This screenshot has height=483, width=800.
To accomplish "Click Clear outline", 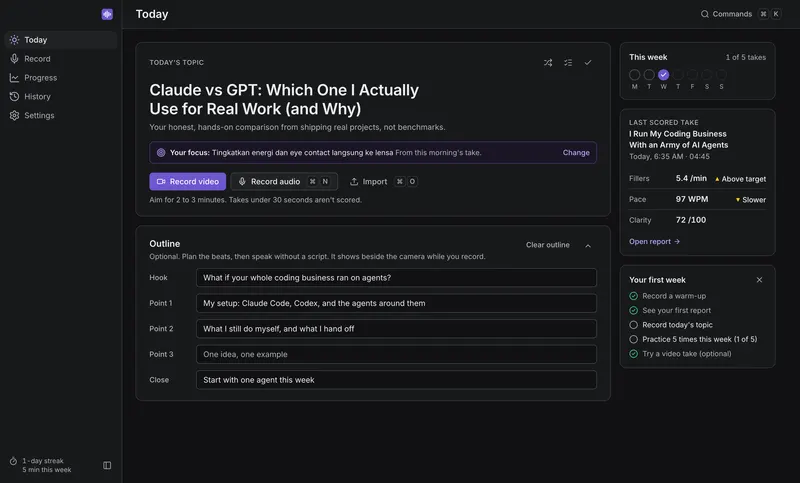I will (x=547, y=245).
